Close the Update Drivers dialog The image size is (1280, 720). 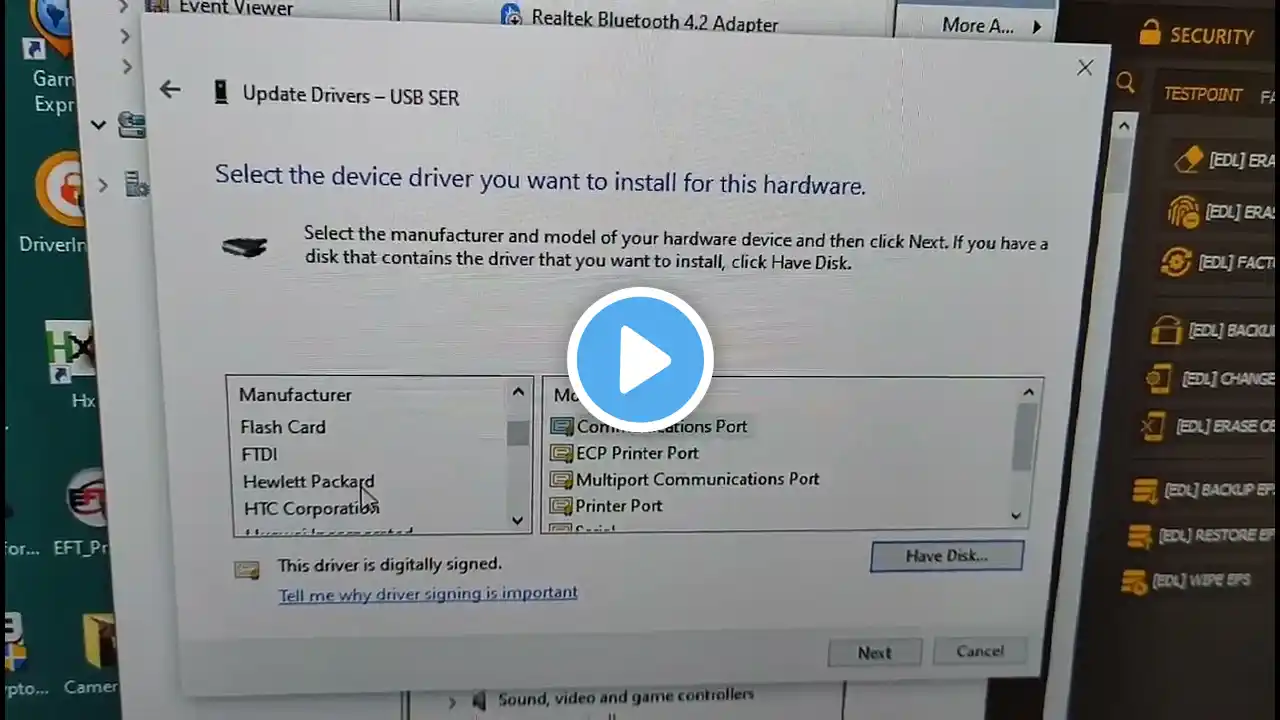click(1085, 68)
